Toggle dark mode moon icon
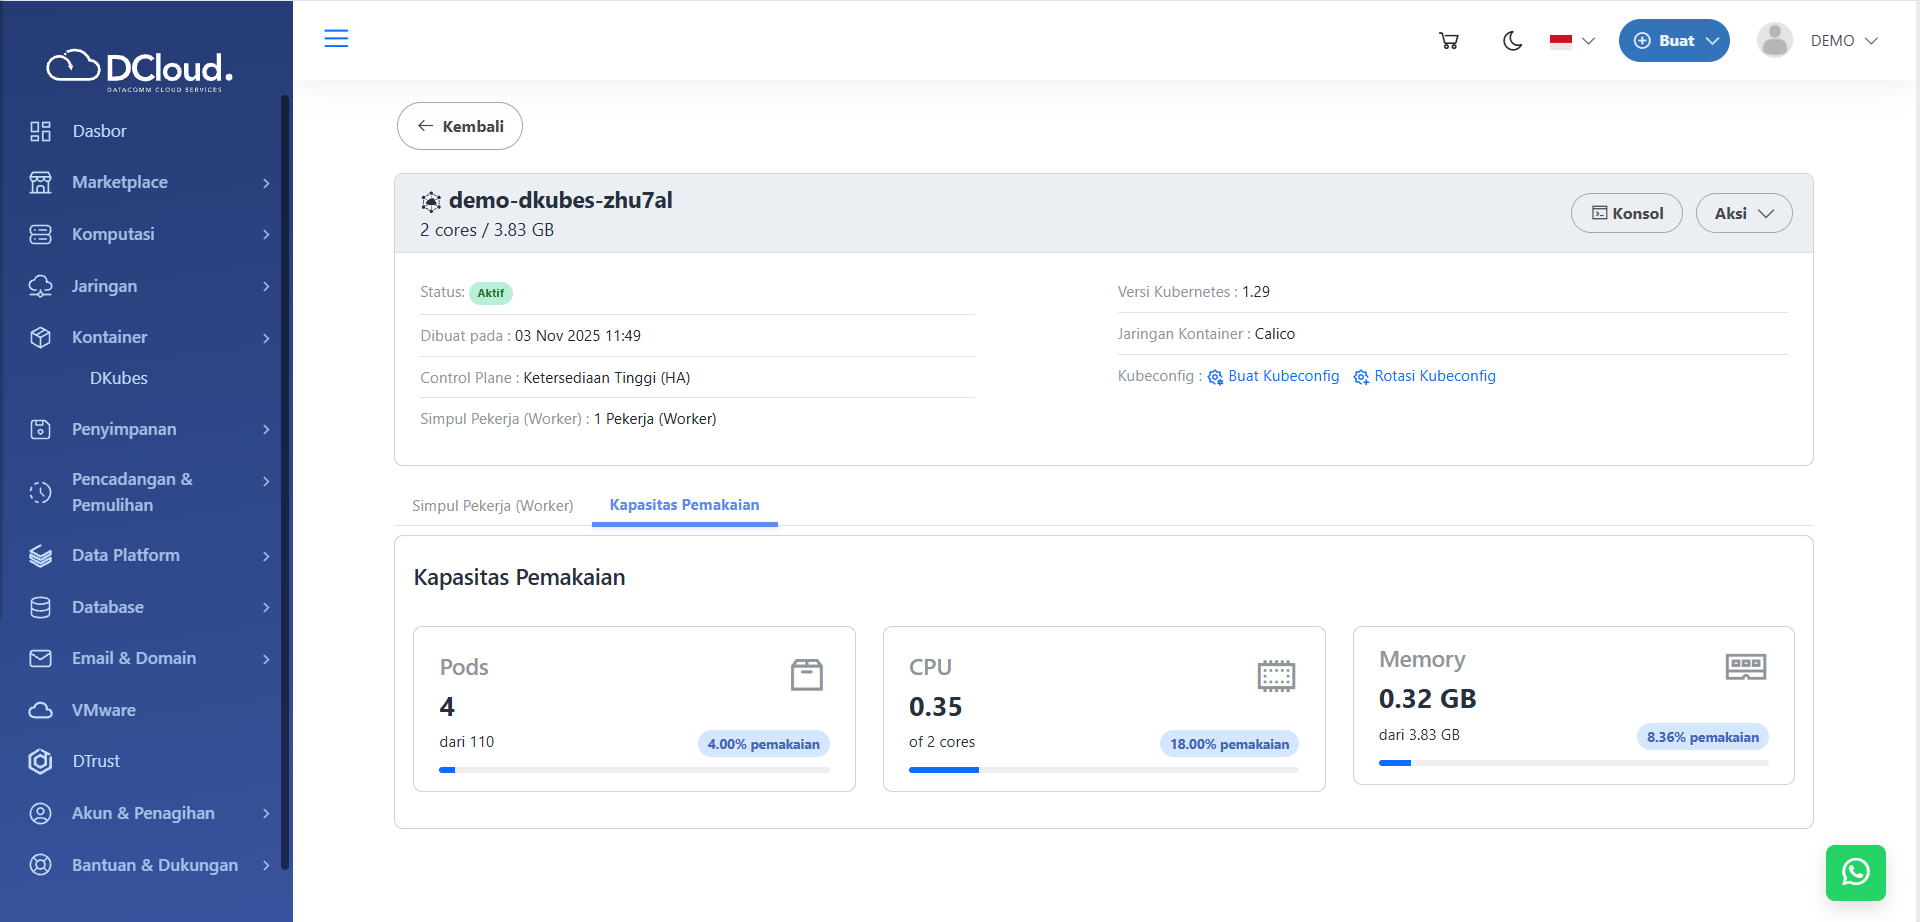This screenshot has width=1920, height=922. point(1512,41)
